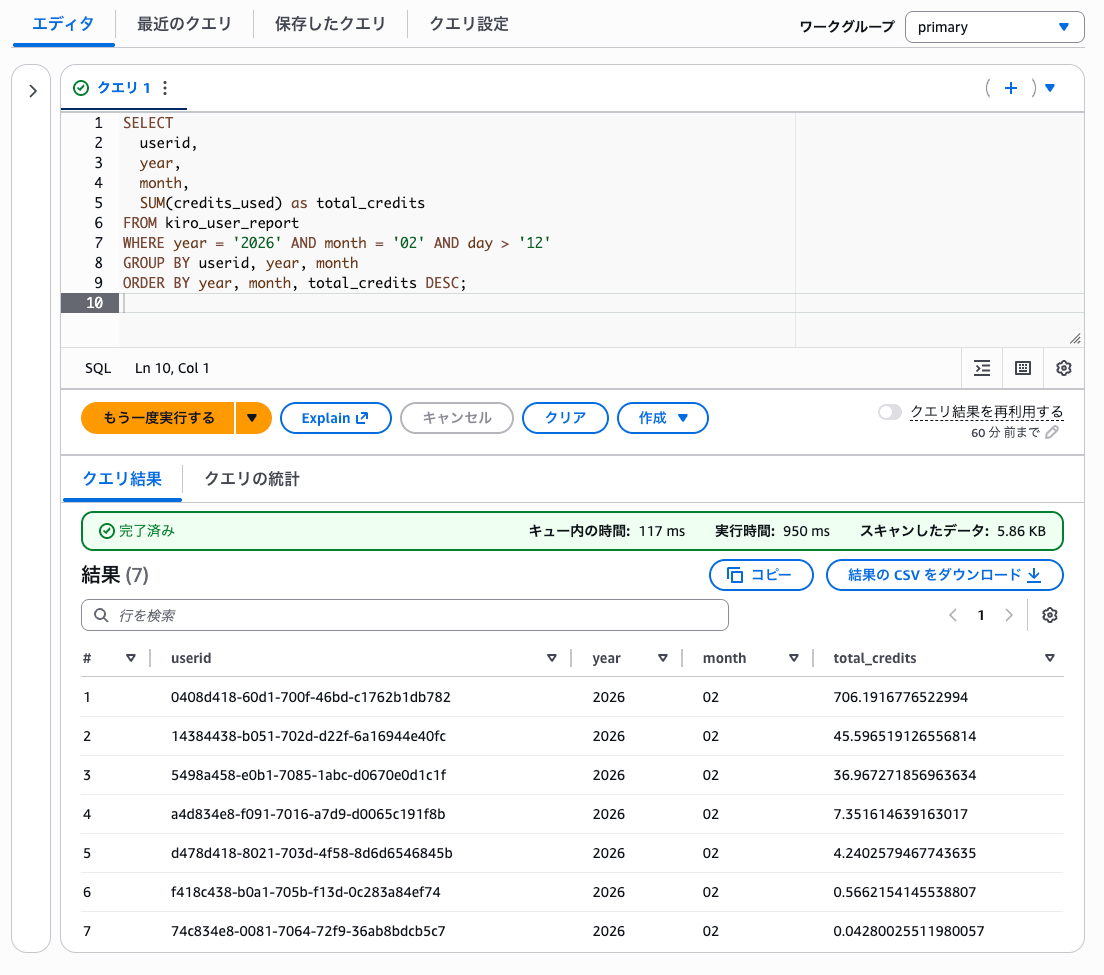Open the three-dot menu on クエリ 1 tab

click(x=166, y=88)
